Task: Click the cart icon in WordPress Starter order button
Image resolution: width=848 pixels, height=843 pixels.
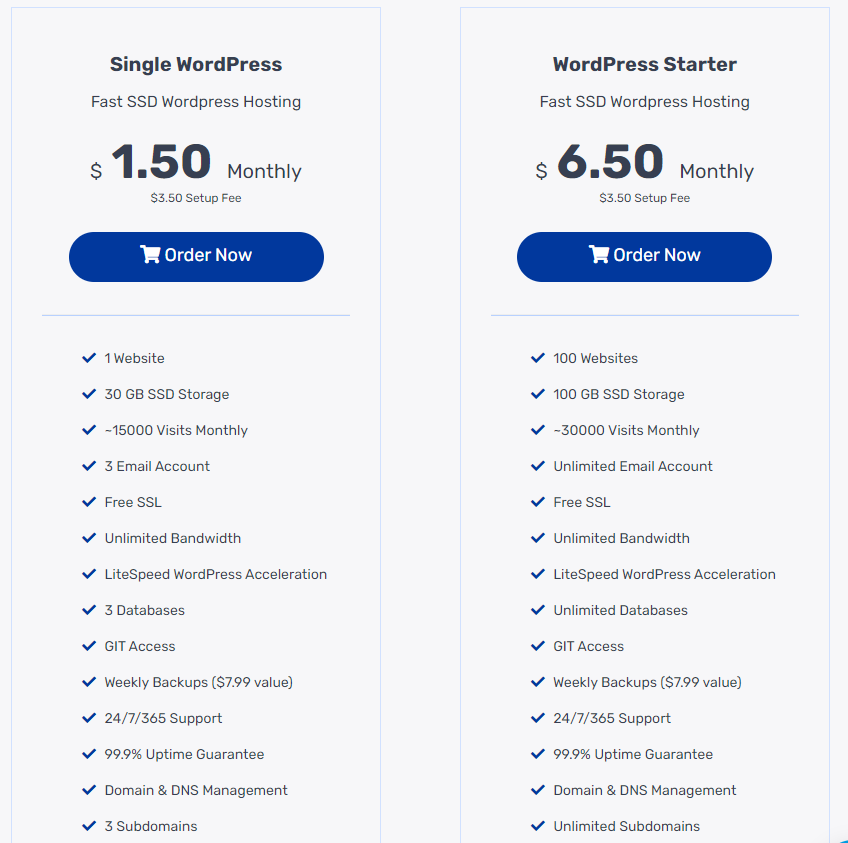Action: point(599,254)
